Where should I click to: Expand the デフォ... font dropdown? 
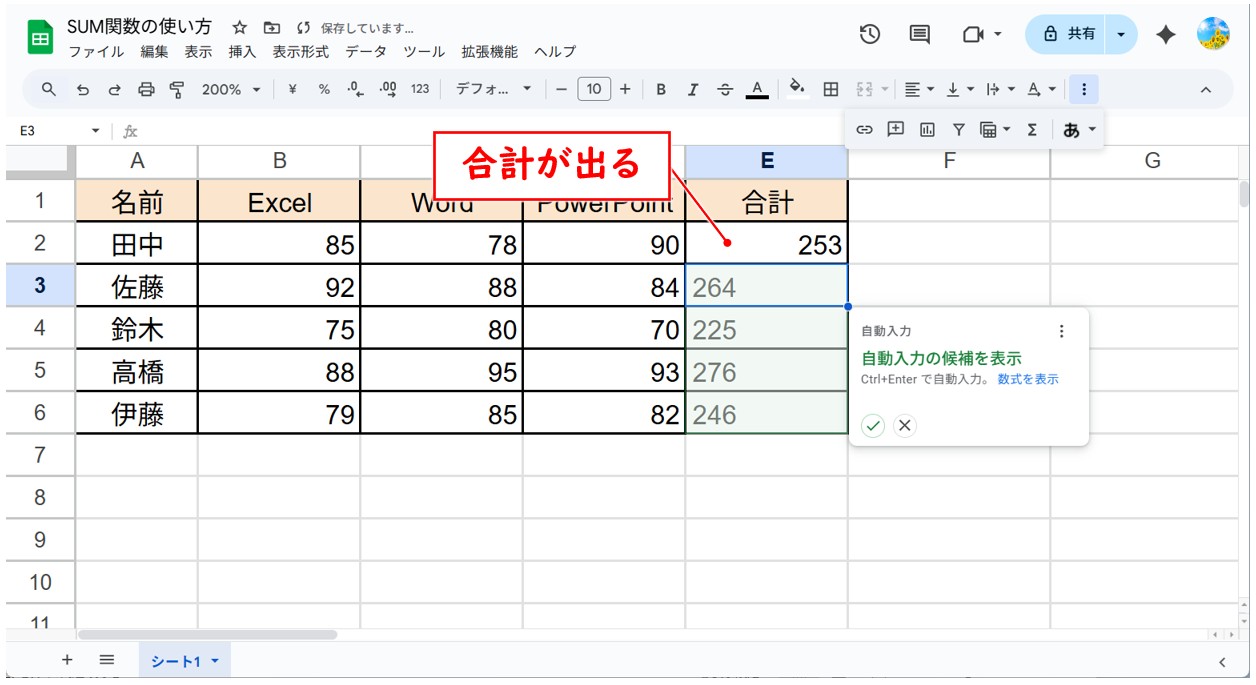pos(494,90)
